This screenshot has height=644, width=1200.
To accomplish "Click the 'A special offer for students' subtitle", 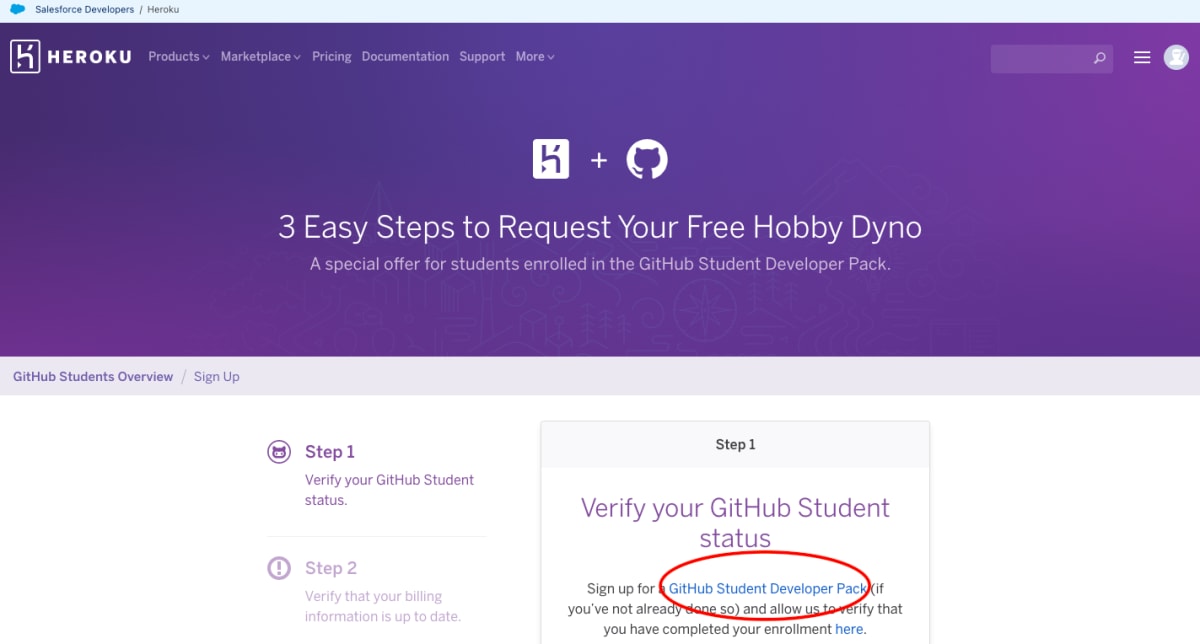I will coord(600,265).
